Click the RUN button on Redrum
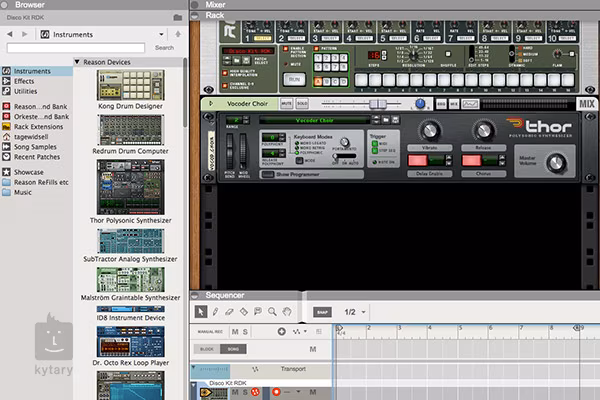The height and width of the screenshot is (400, 600). click(294, 79)
